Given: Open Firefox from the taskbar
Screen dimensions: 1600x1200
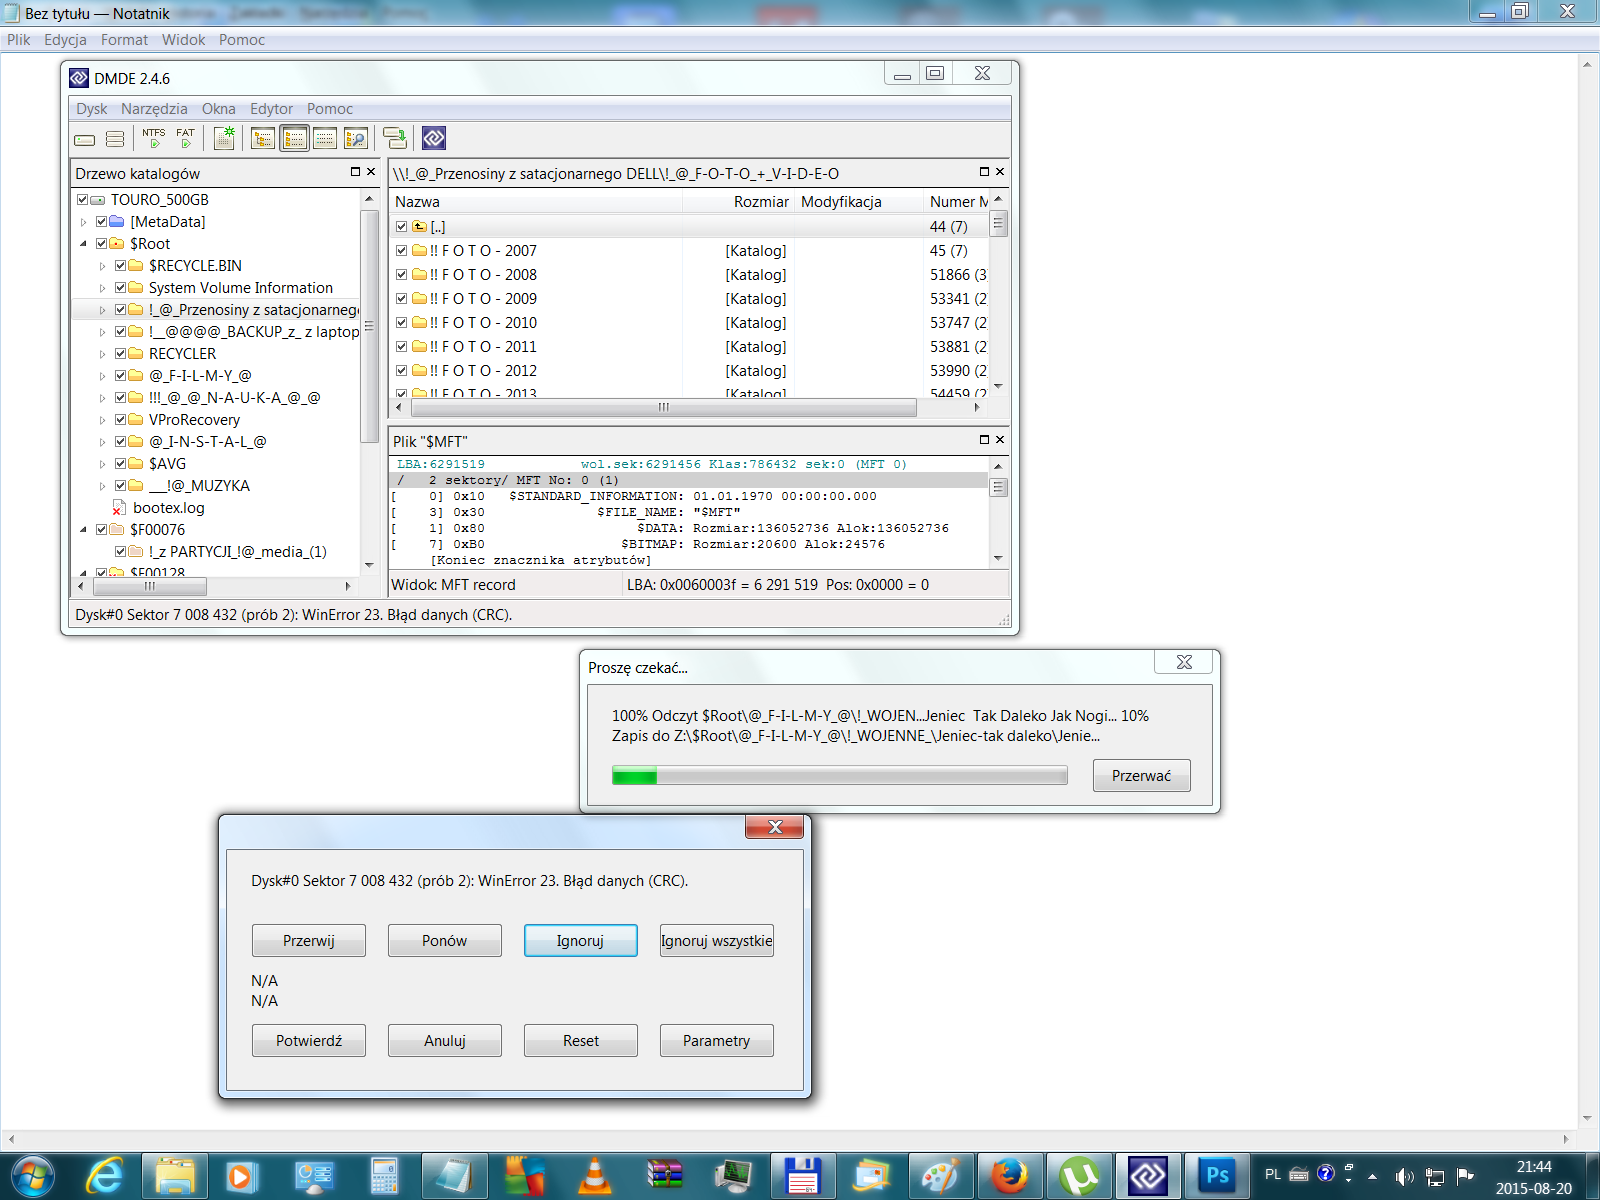Looking at the screenshot, I should tap(1008, 1176).
